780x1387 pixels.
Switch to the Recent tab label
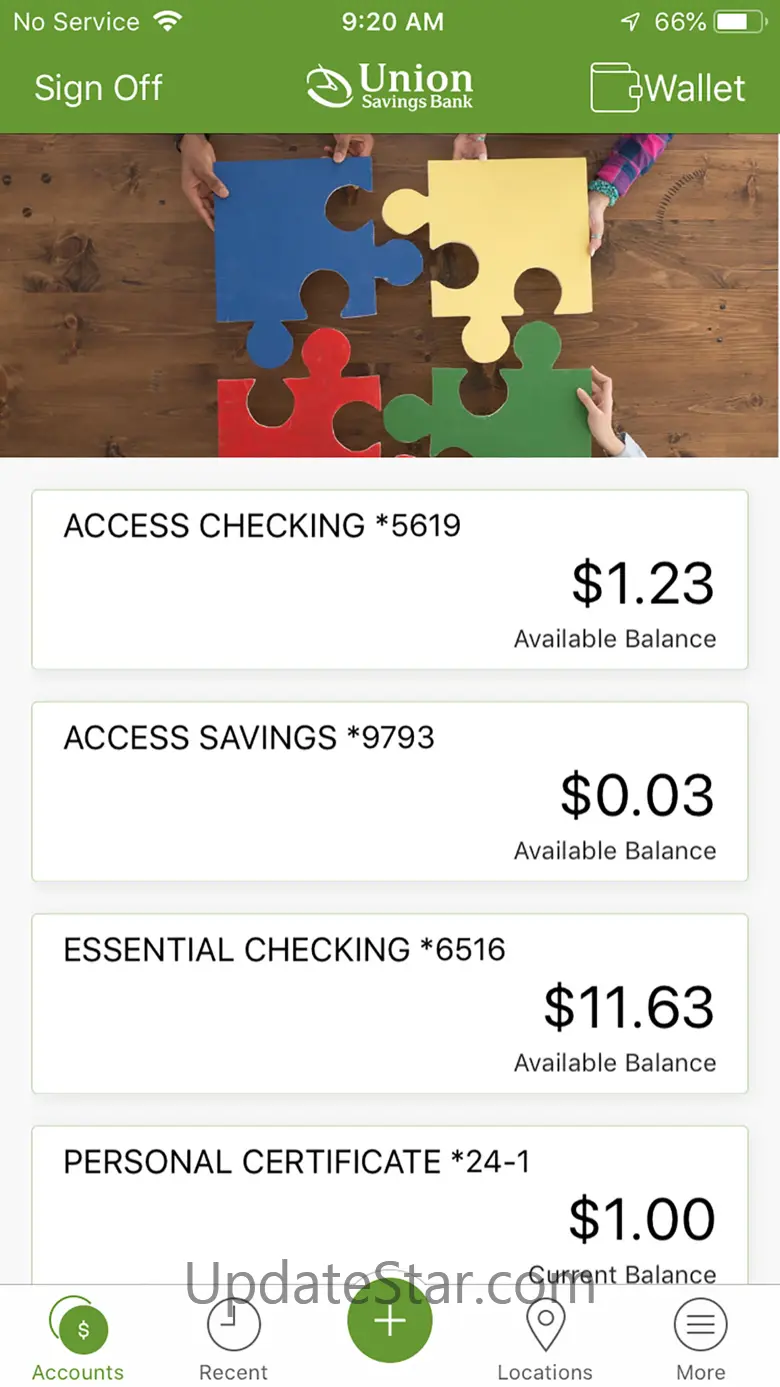point(233,1372)
